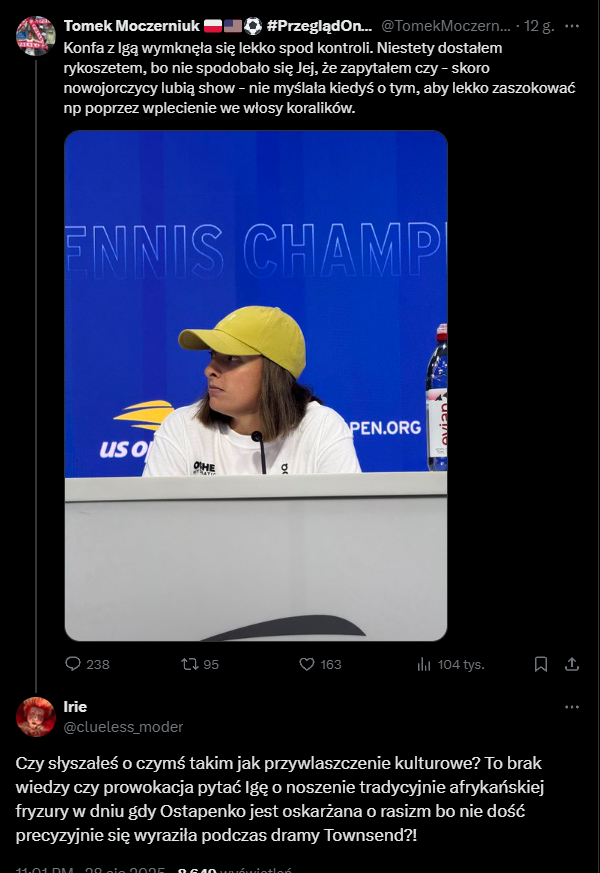This screenshot has height=873, width=600.
Task: Click the Tomek Moczerniuk display name
Action: 131,26
